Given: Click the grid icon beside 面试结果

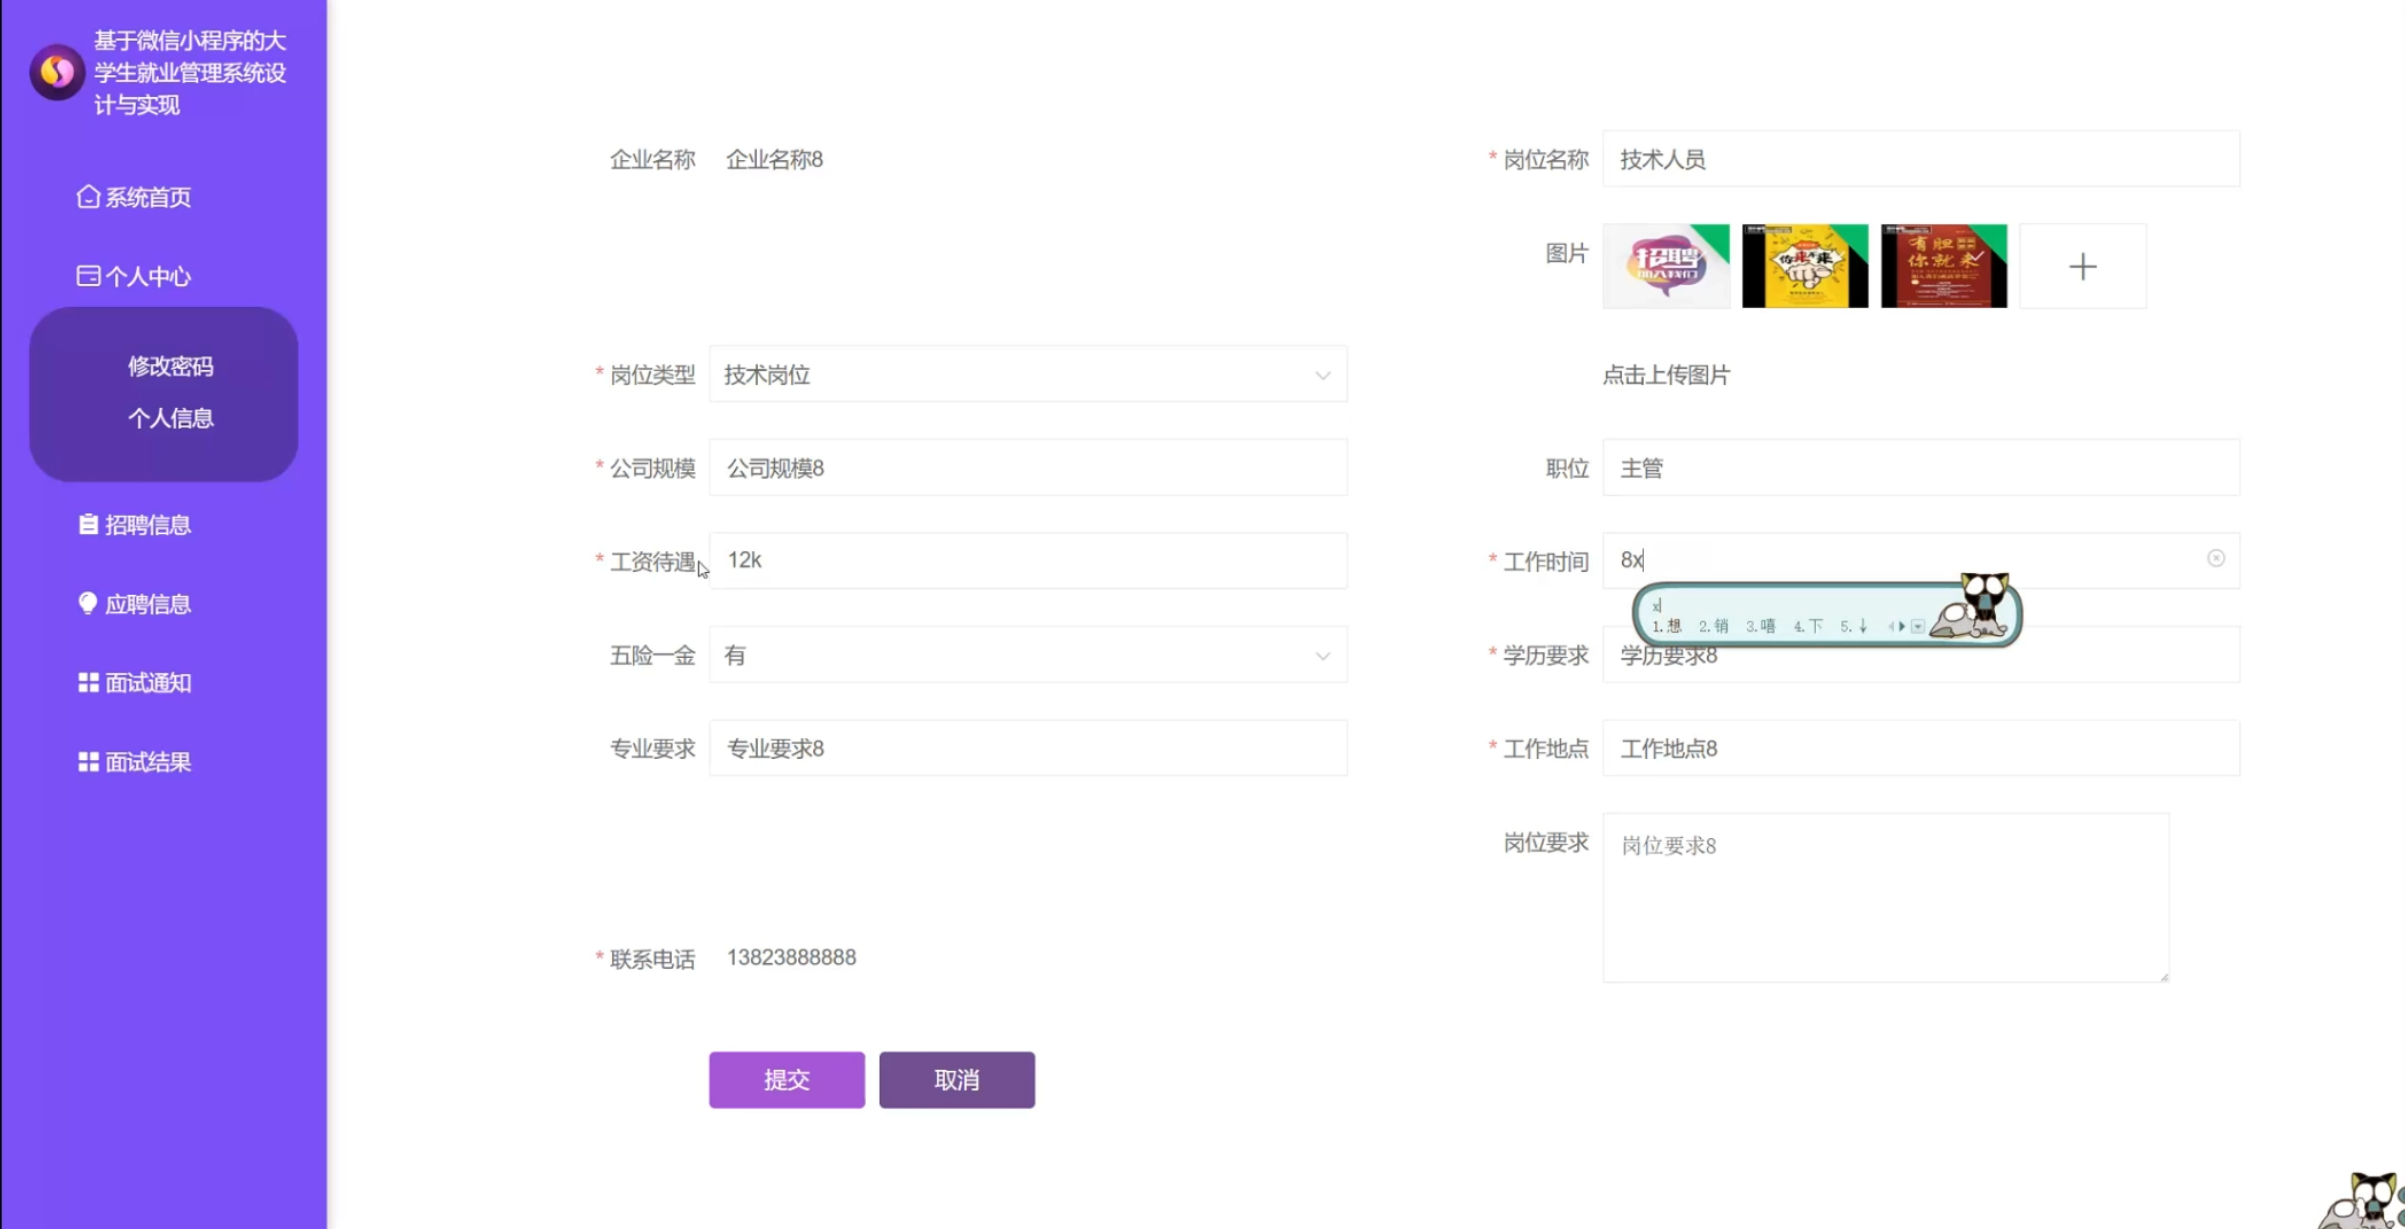Looking at the screenshot, I should coord(88,762).
